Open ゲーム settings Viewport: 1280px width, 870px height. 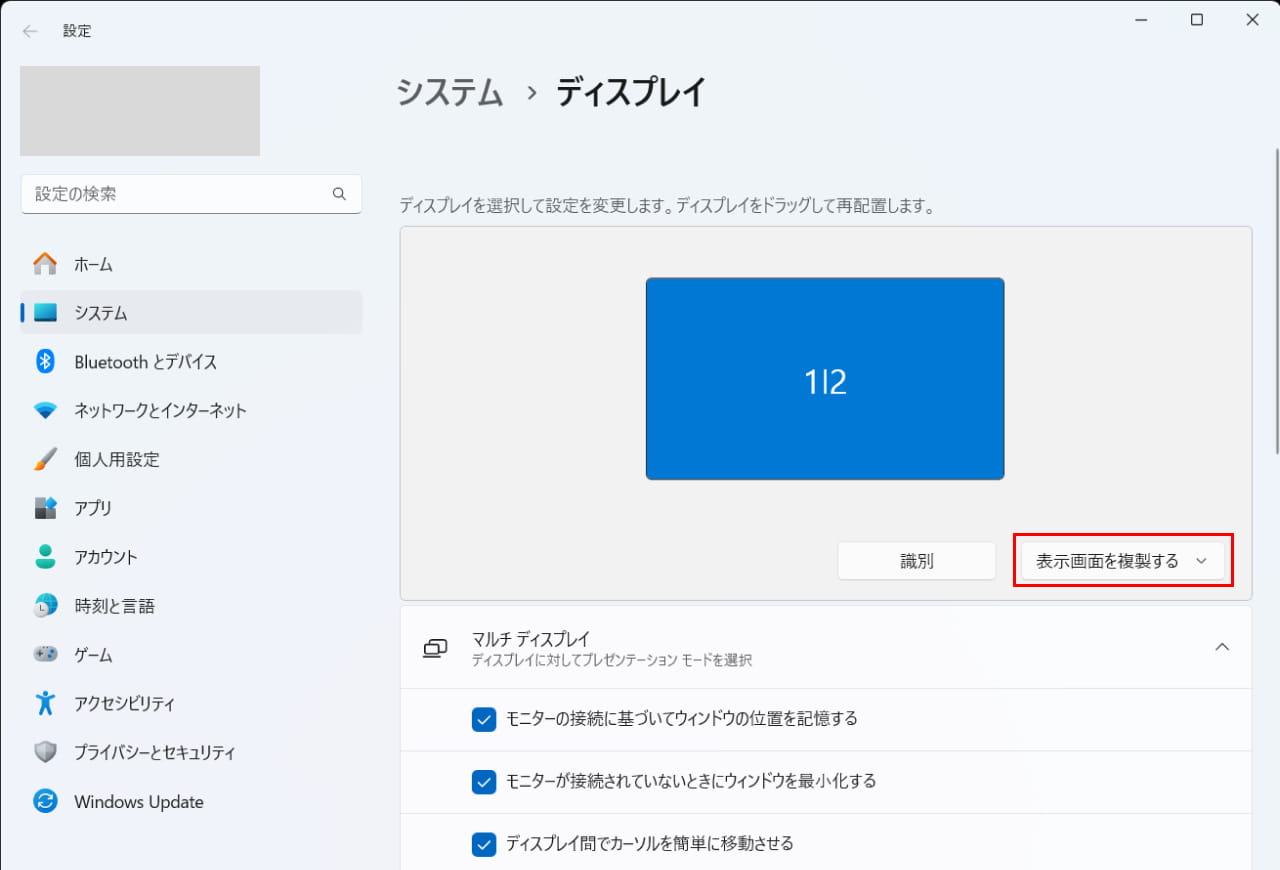pyautogui.click(x=191, y=655)
